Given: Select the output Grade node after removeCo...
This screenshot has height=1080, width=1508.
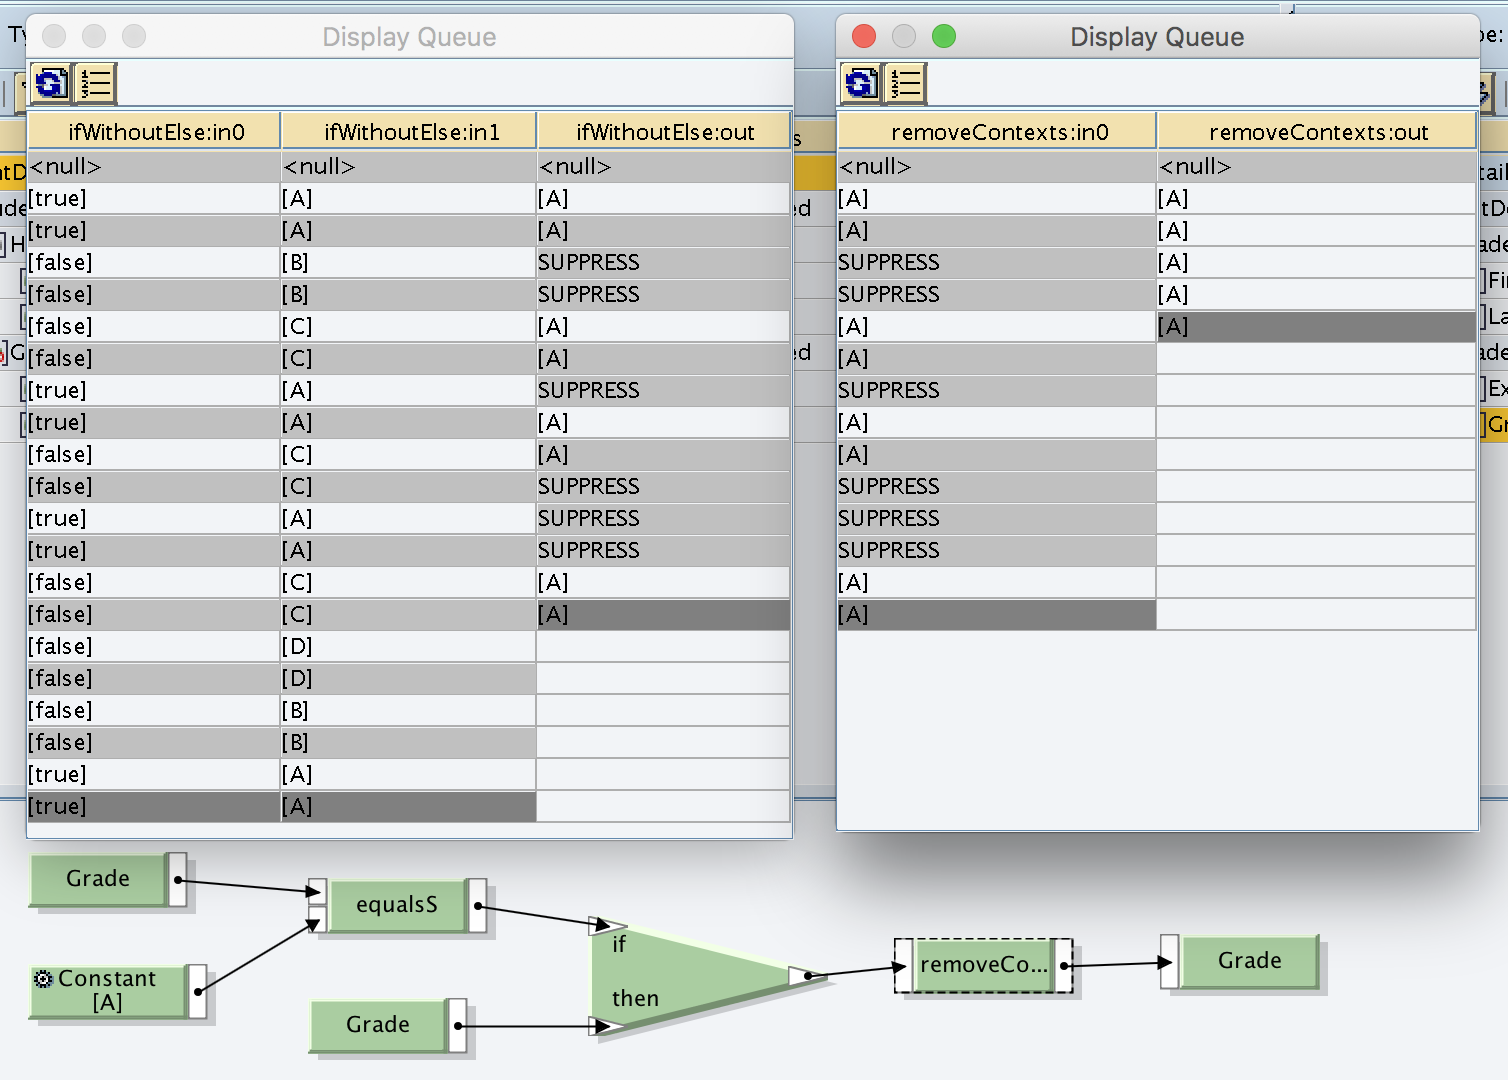Looking at the screenshot, I should [1250, 961].
